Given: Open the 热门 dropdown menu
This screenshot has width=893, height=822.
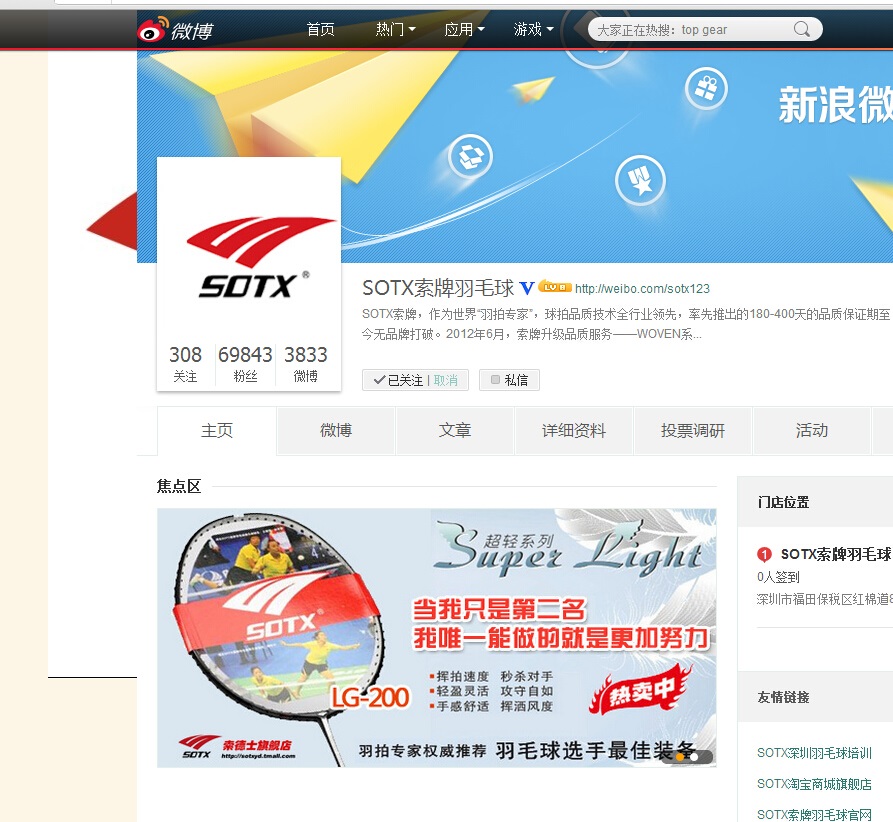Looking at the screenshot, I should [395, 29].
